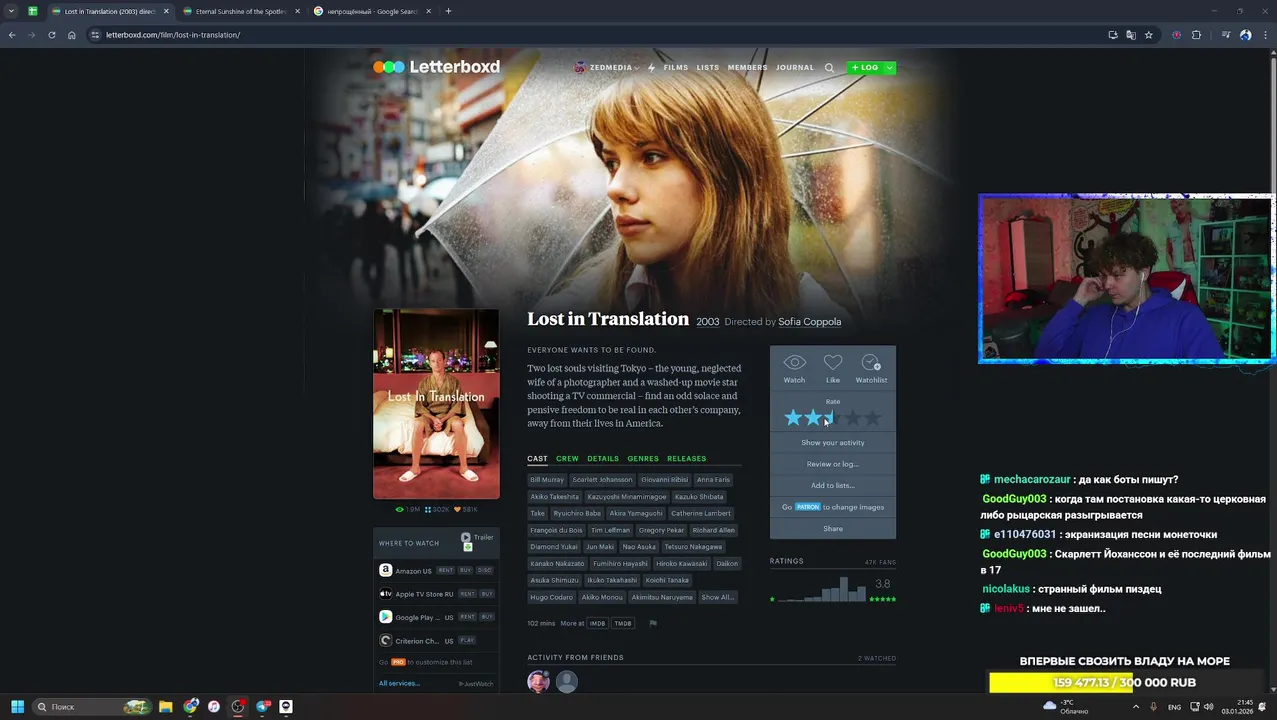Click the PATRON badge
The height and width of the screenshot is (720, 1277).
pos(808,507)
